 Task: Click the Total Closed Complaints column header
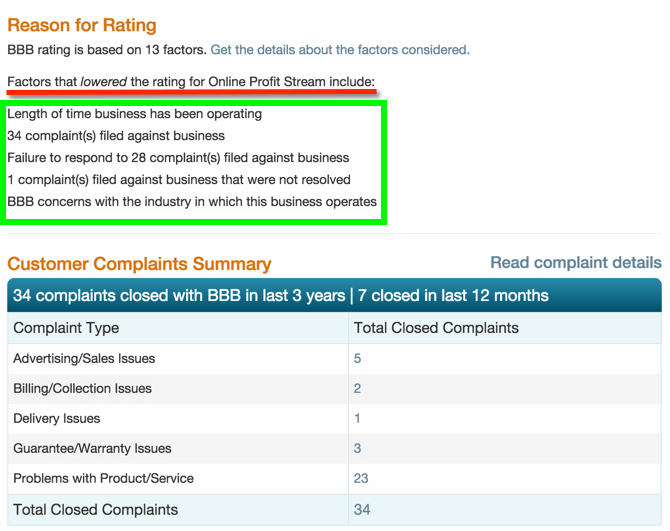coord(436,328)
